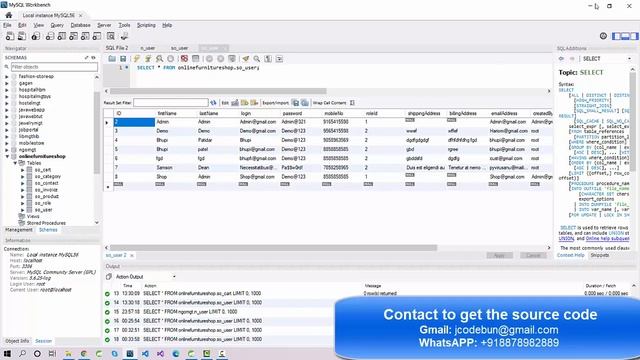Expand the hospitalmgtsys schema
640x360 pixels.
click(x=7, y=96)
